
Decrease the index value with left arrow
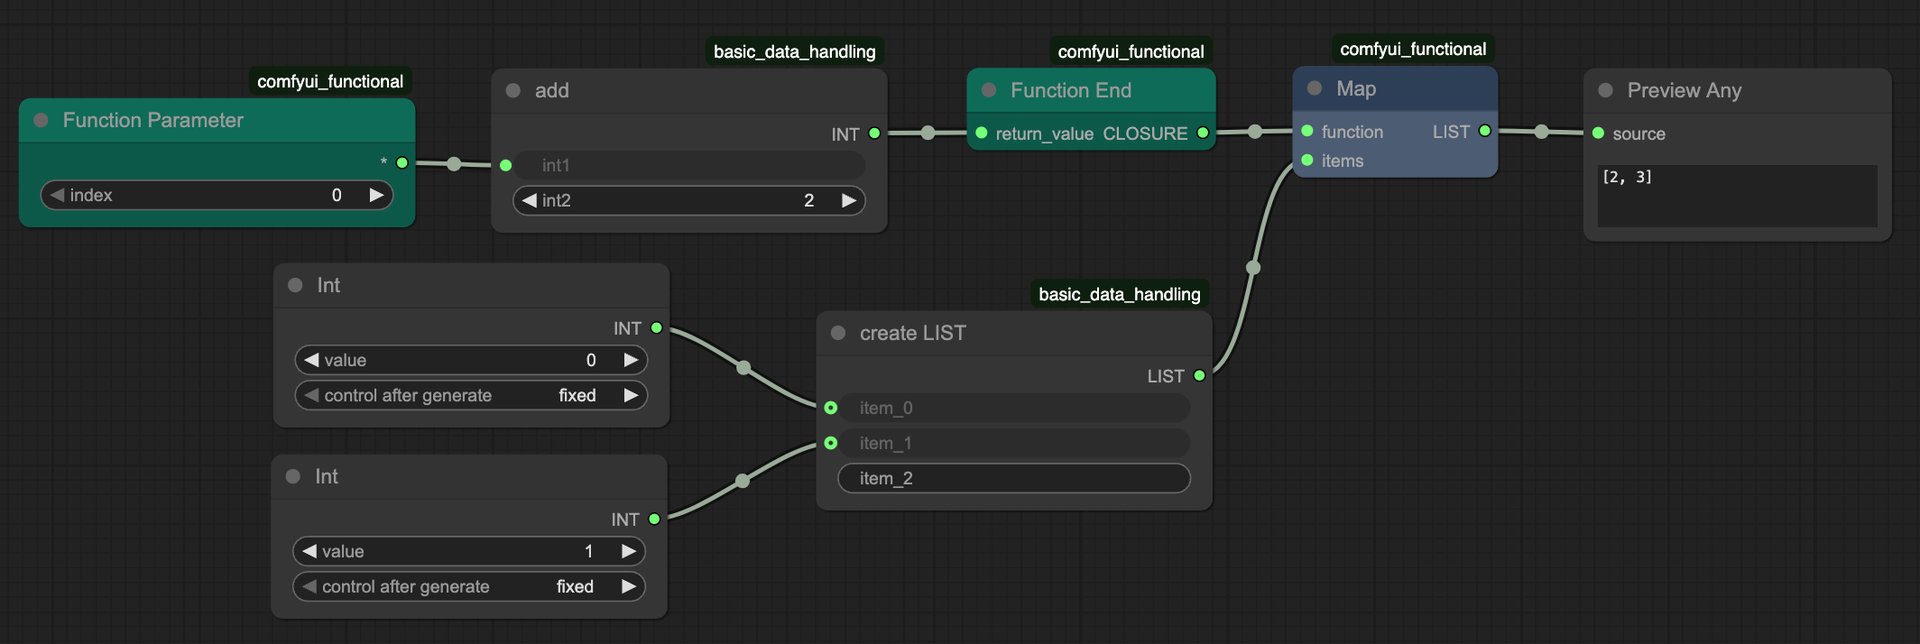pyautogui.click(x=57, y=195)
